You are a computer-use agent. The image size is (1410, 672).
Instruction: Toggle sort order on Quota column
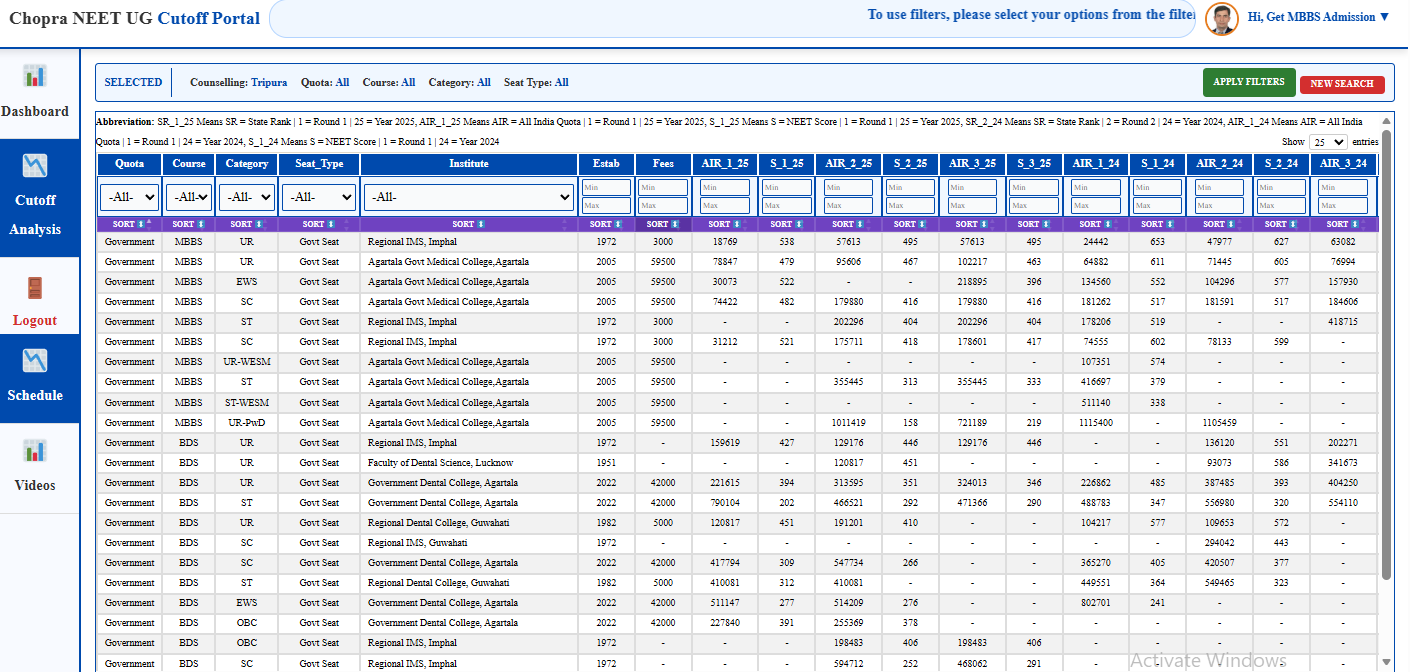129,224
